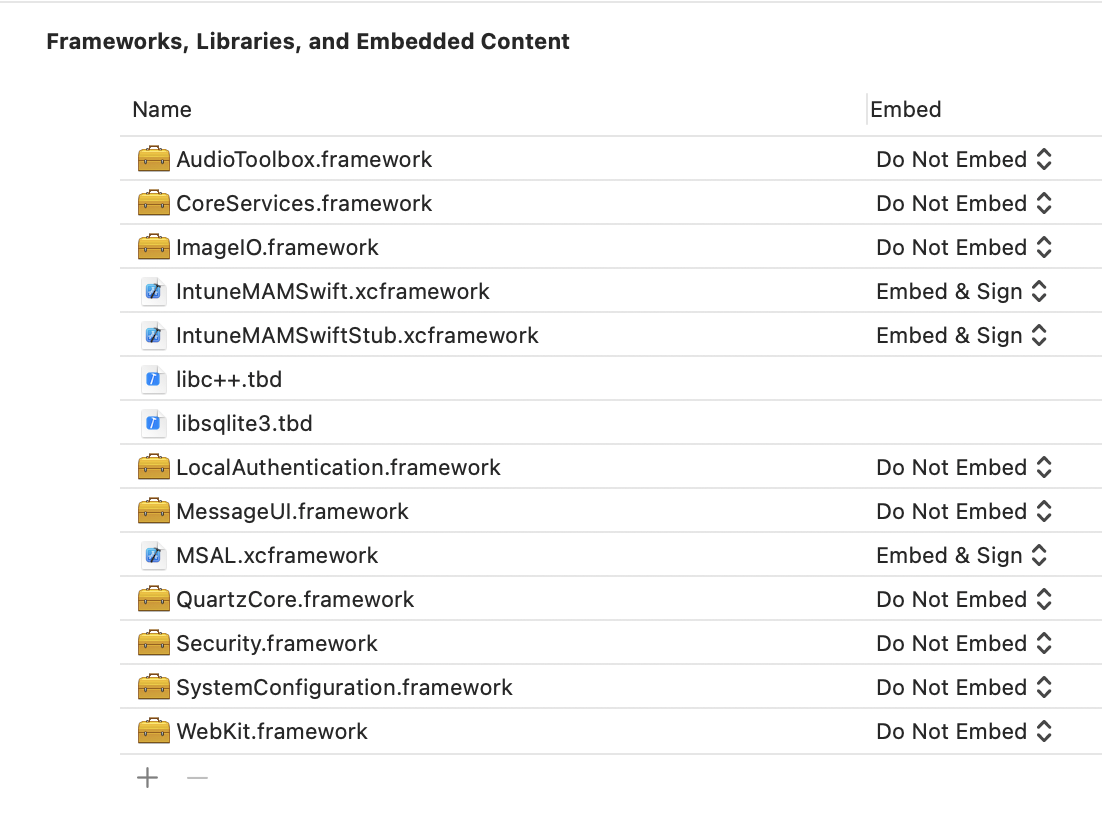Select the MessageUI.framework row
The width and height of the screenshot is (1102, 814).
pos(292,511)
